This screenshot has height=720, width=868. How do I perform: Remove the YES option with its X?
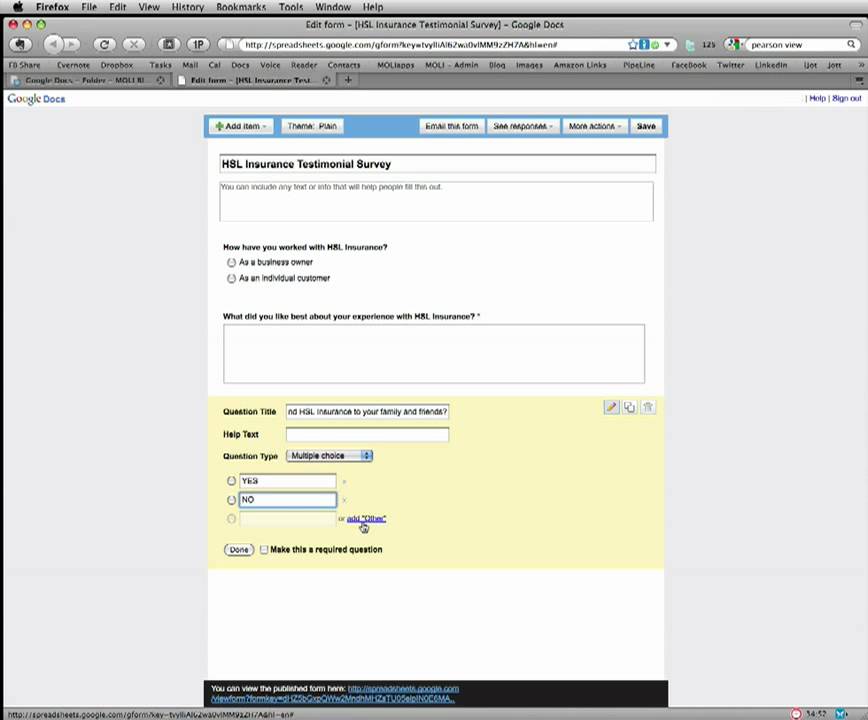[344, 481]
